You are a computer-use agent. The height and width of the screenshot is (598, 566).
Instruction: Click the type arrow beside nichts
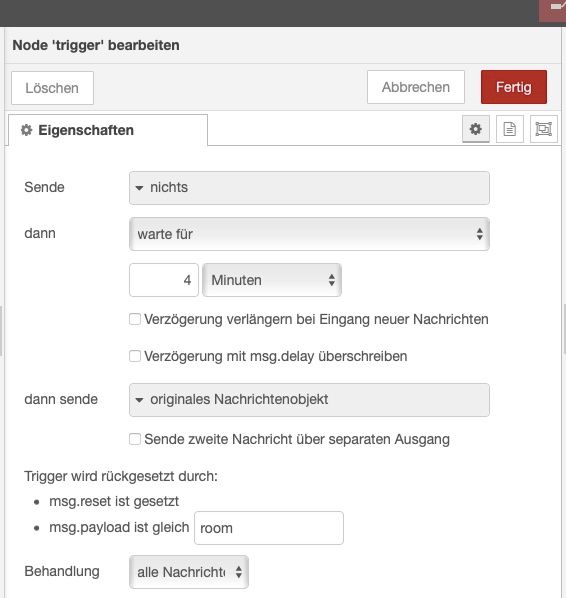[x=139, y=188]
